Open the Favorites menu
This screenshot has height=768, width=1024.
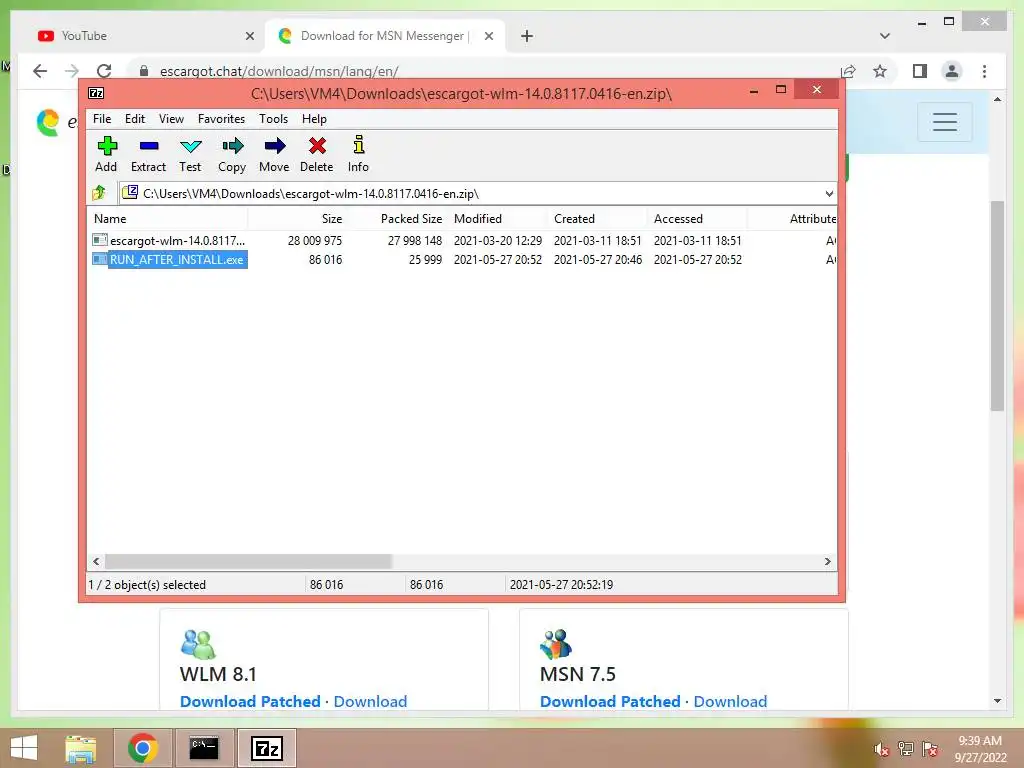click(x=221, y=119)
